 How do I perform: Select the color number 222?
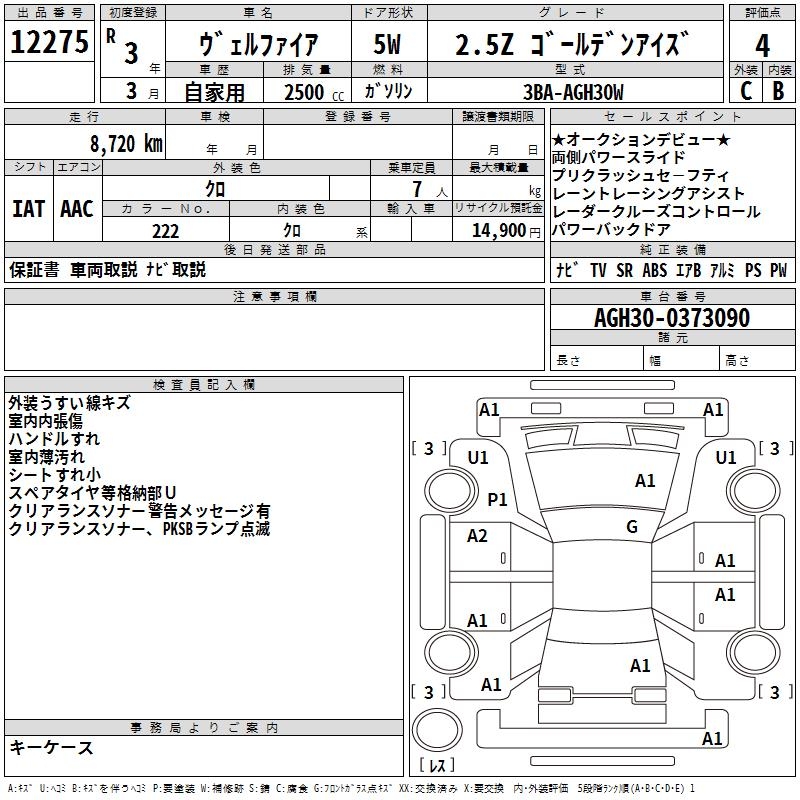[165, 231]
